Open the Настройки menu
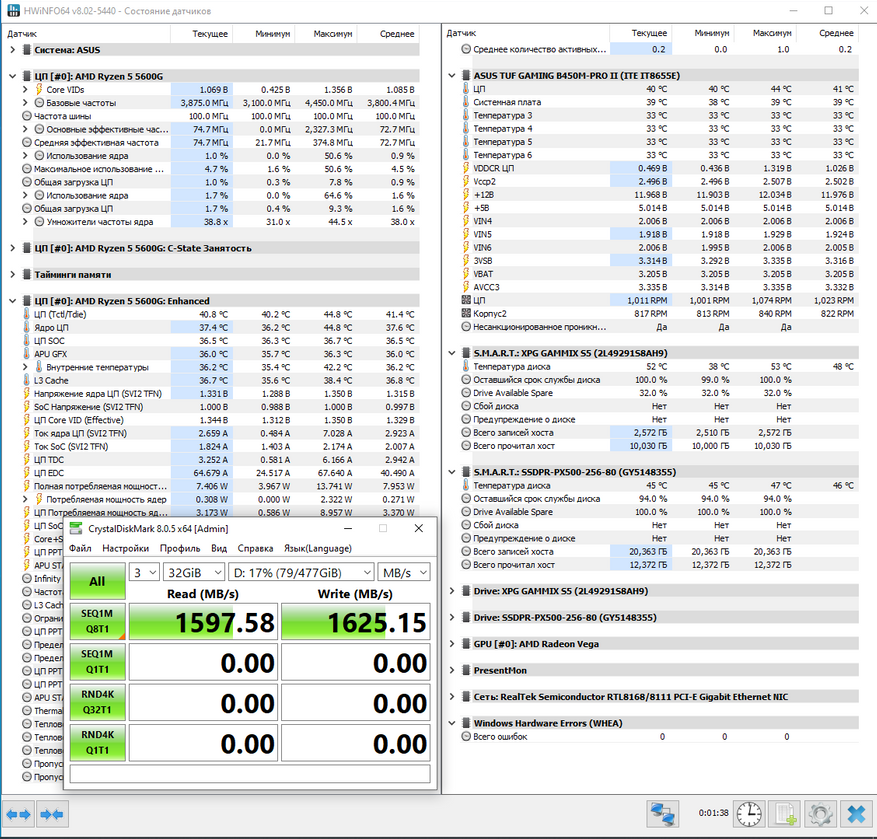The height and width of the screenshot is (839, 877). click(126, 548)
